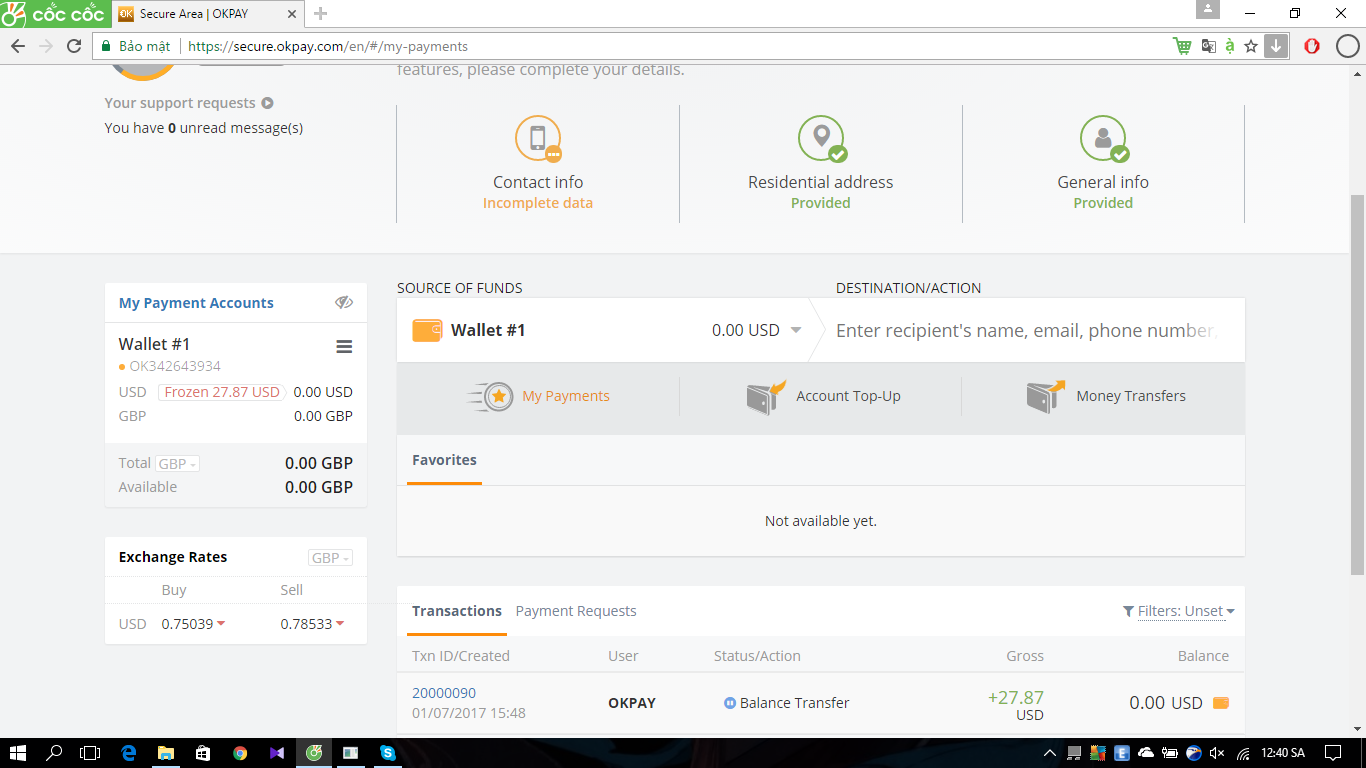Click the muted volume icon in system tray
Image resolution: width=1366 pixels, height=768 pixels.
[1217, 752]
